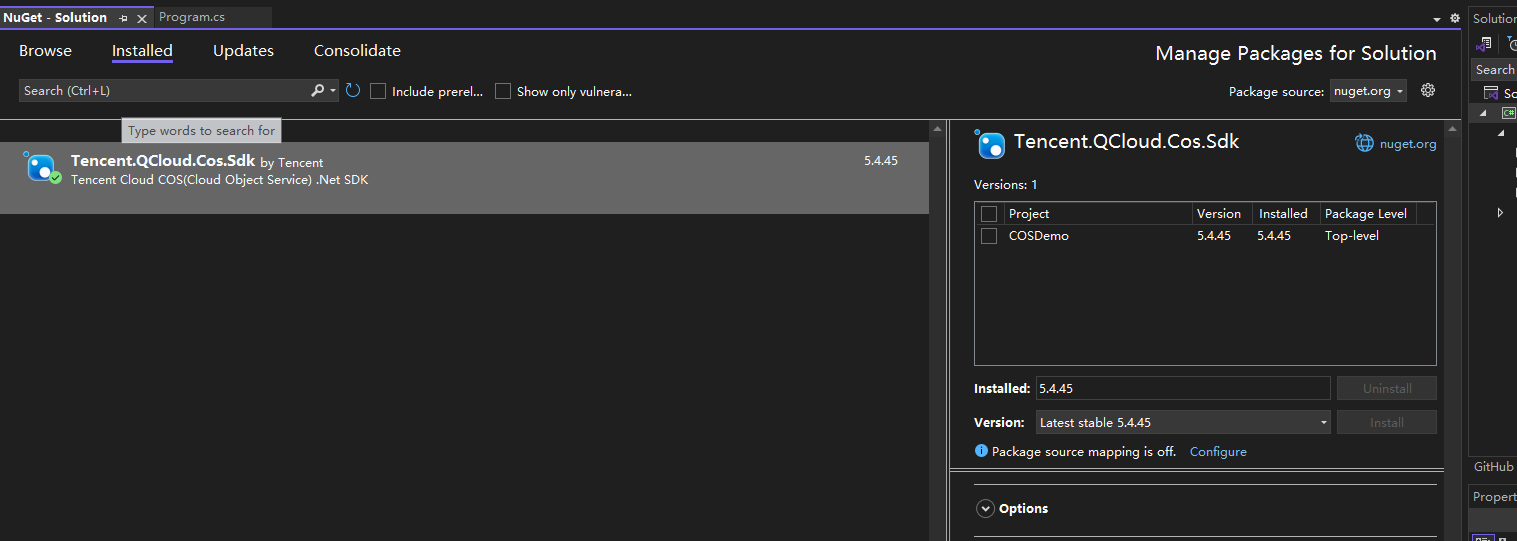
Task: Collapse the C# project node in Solution Explorer
Action: [1483, 113]
